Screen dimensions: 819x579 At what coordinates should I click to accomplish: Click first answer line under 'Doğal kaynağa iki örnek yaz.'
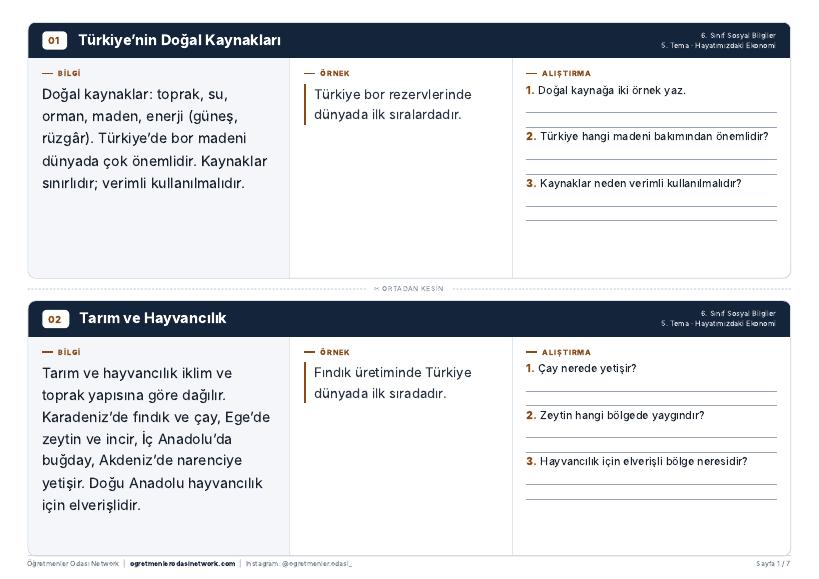point(651,112)
